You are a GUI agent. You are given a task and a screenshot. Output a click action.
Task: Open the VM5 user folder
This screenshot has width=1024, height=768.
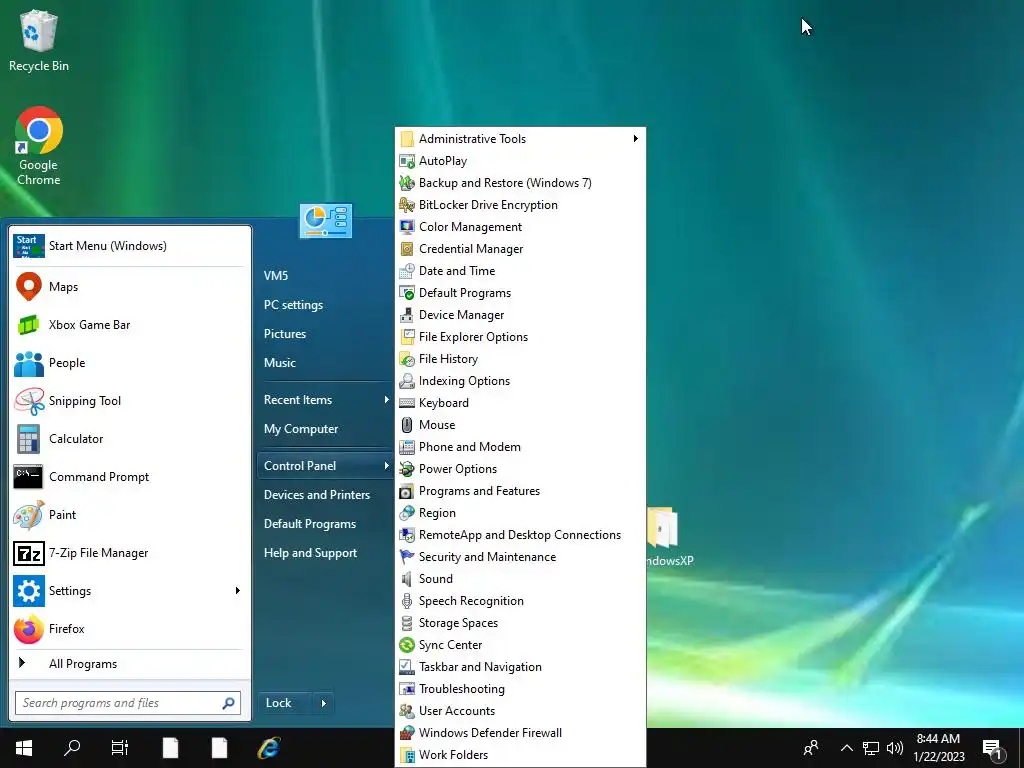pyautogui.click(x=325, y=276)
